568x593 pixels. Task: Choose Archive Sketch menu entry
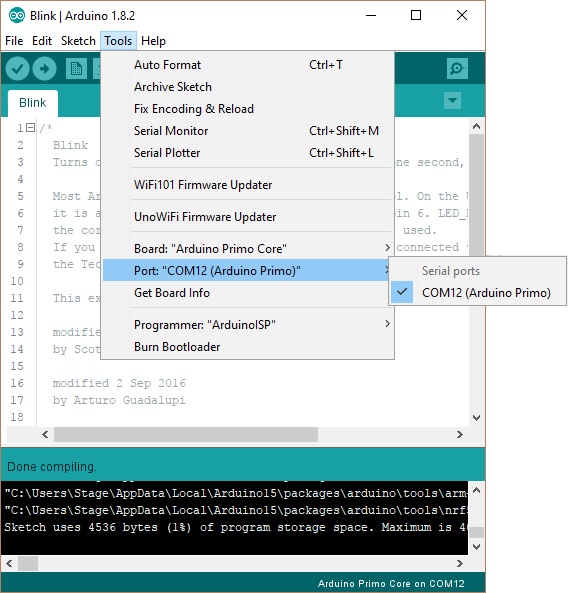[248, 87]
